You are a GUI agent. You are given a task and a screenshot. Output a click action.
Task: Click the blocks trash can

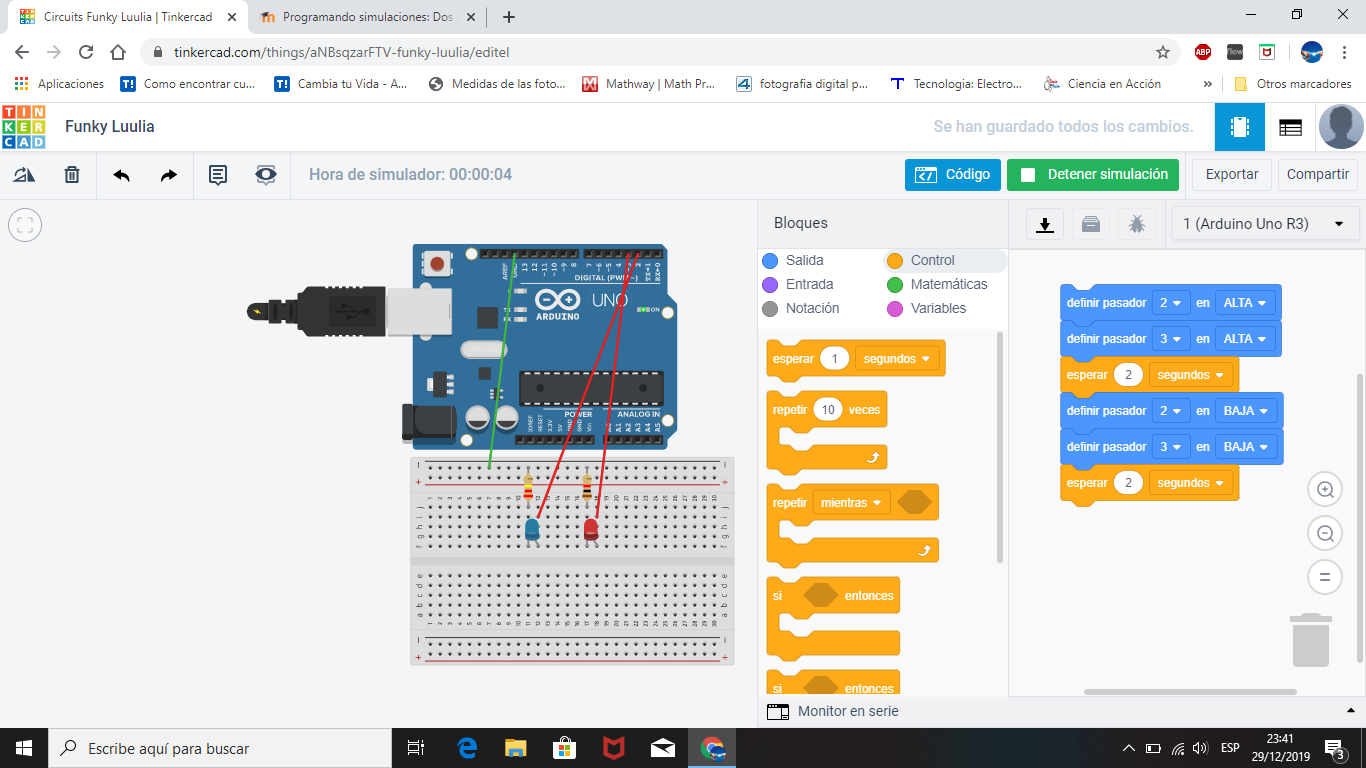(1311, 640)
